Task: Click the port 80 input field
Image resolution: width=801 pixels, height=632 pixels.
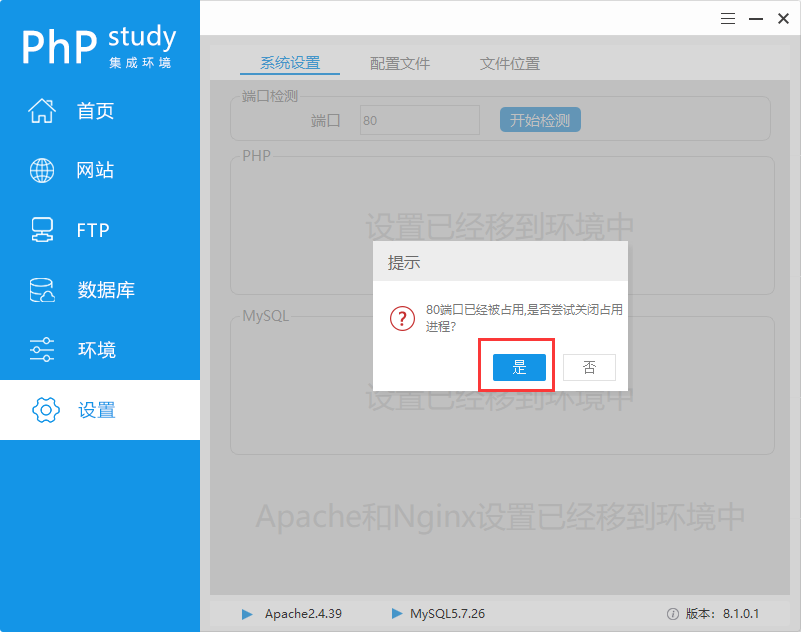Action: 419,119
